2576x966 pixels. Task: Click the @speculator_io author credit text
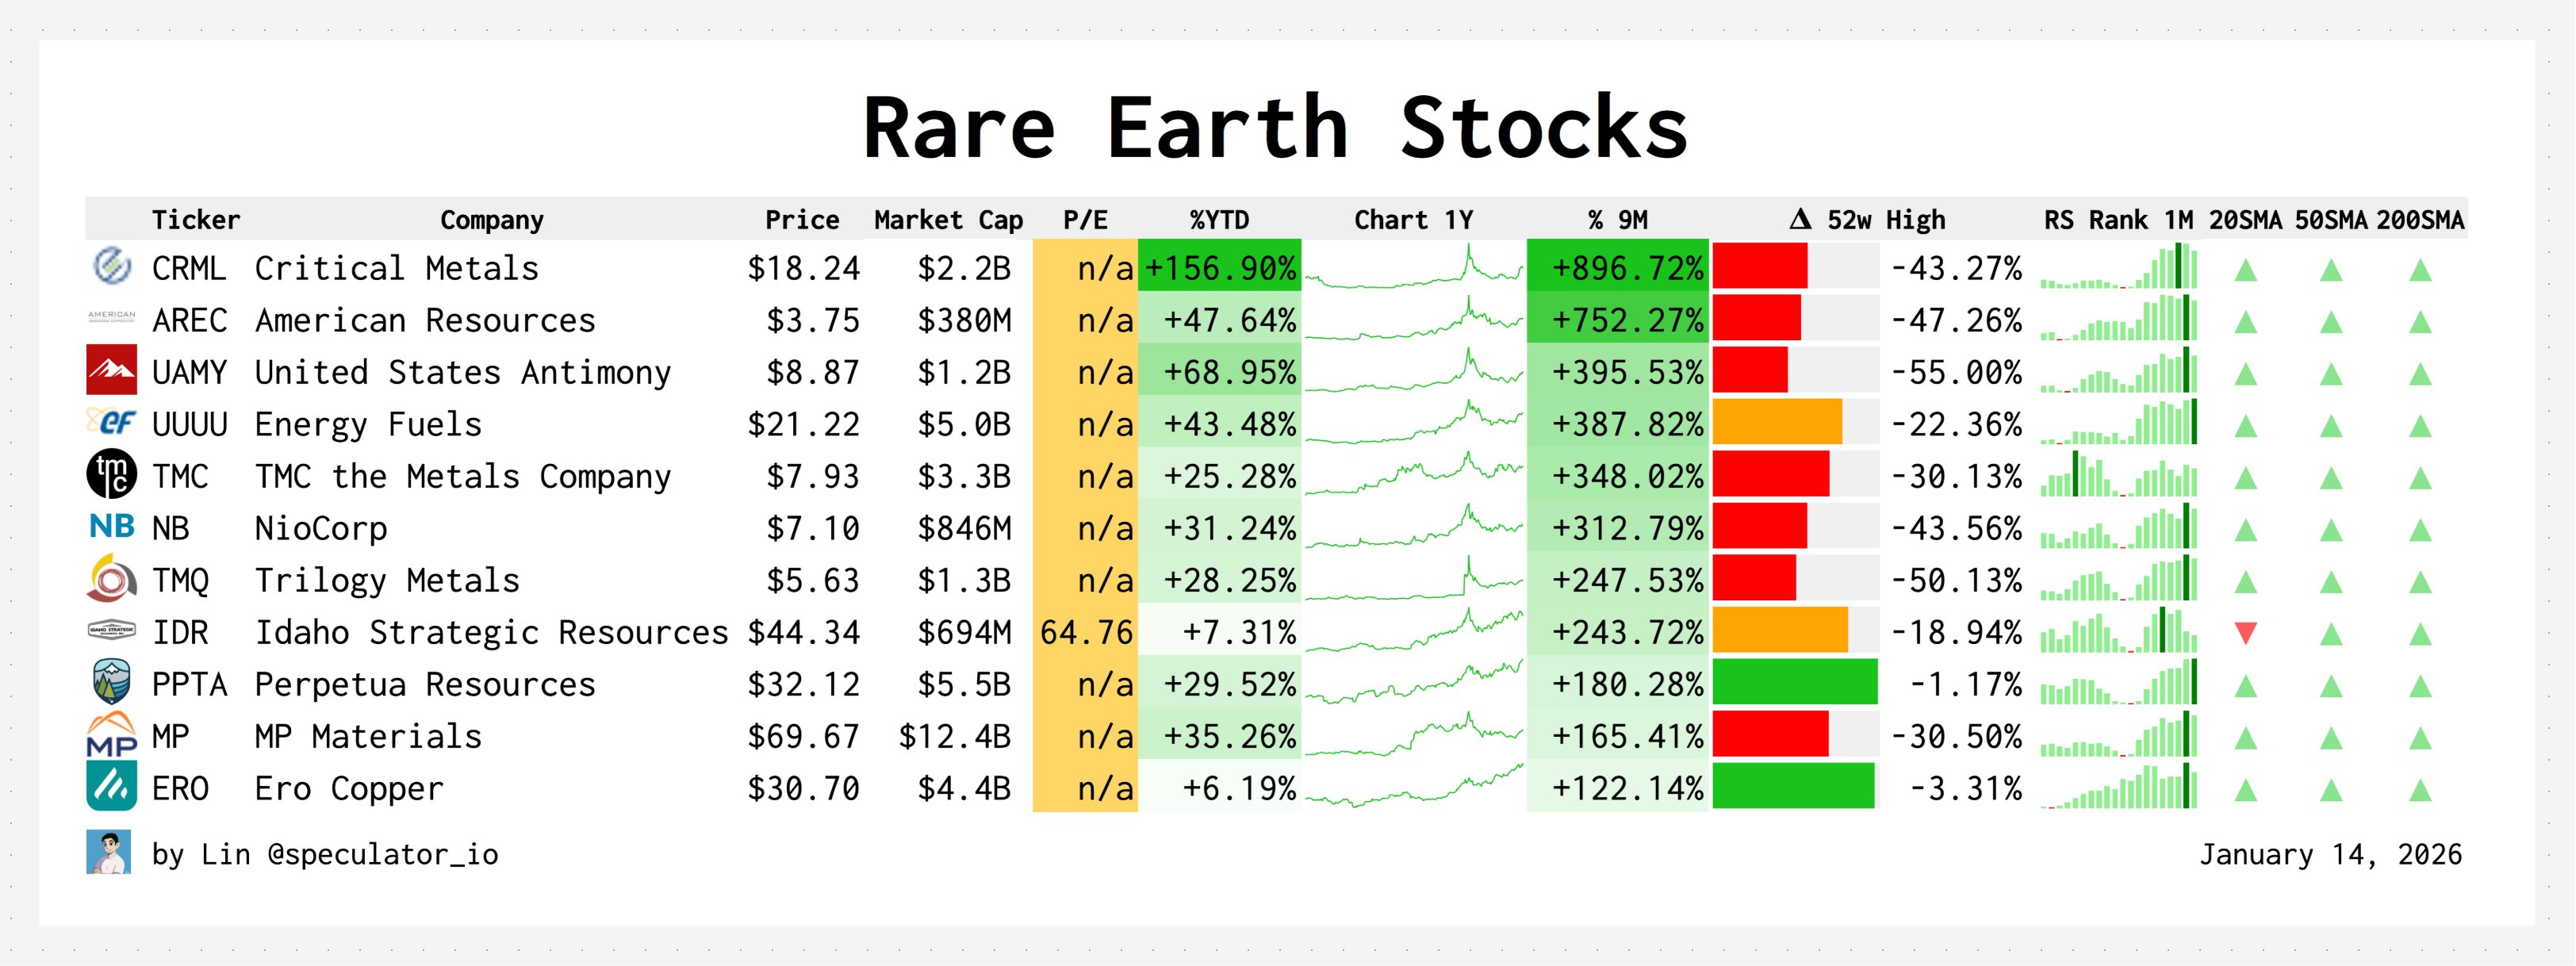(x=382, y=855)
